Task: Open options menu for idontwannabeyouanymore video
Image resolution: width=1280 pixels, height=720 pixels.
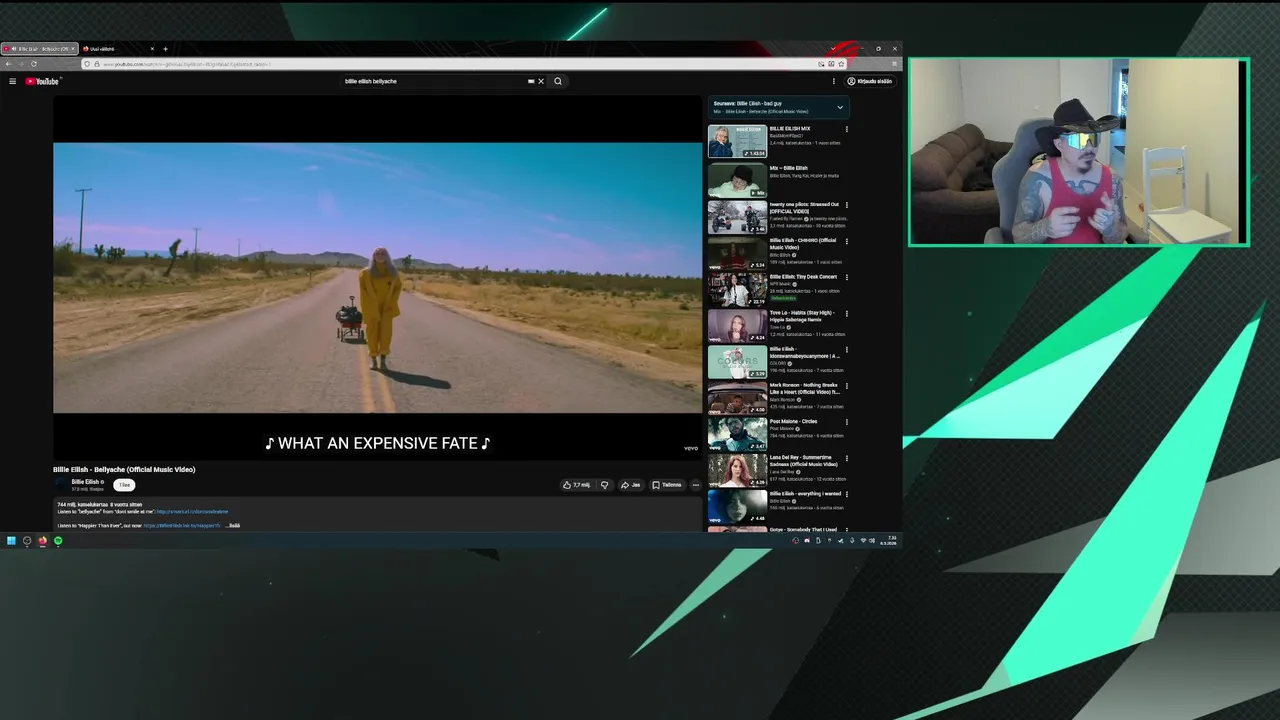Action: tap(847, 349)
